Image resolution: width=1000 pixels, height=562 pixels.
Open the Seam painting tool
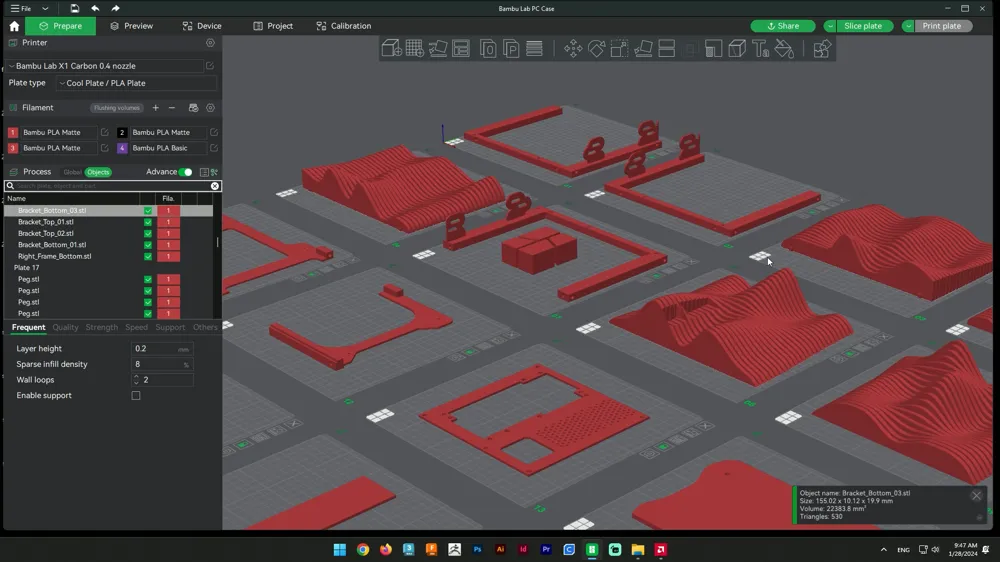(x=737, y=48)
